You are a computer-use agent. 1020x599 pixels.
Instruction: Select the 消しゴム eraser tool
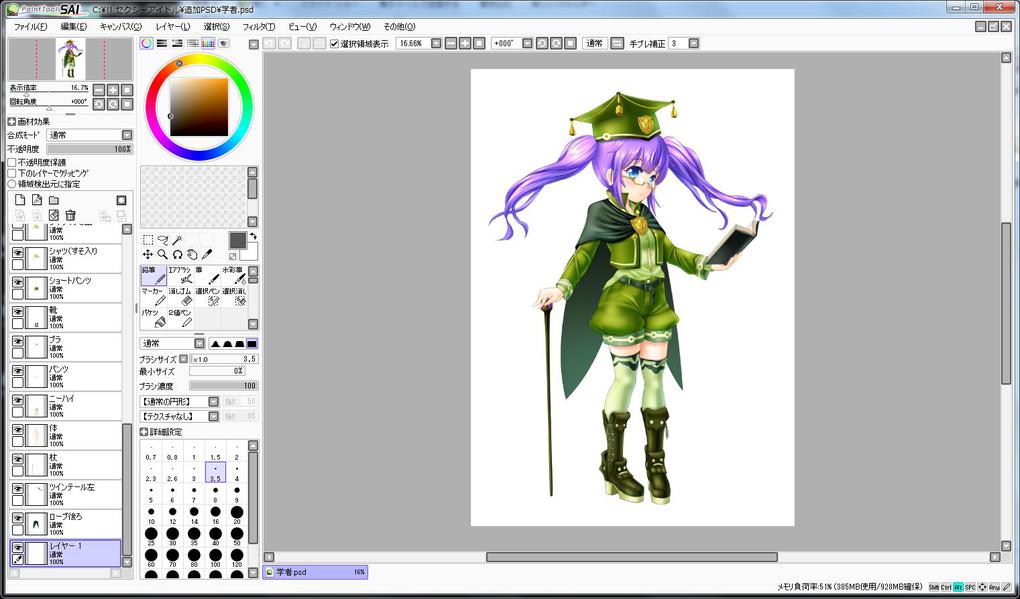tap(180, 297)
